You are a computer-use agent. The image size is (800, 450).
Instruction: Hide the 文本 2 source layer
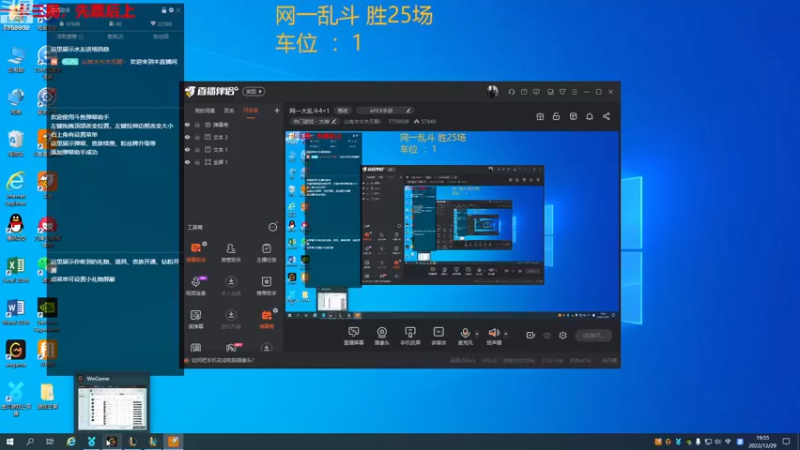point(187,137)
